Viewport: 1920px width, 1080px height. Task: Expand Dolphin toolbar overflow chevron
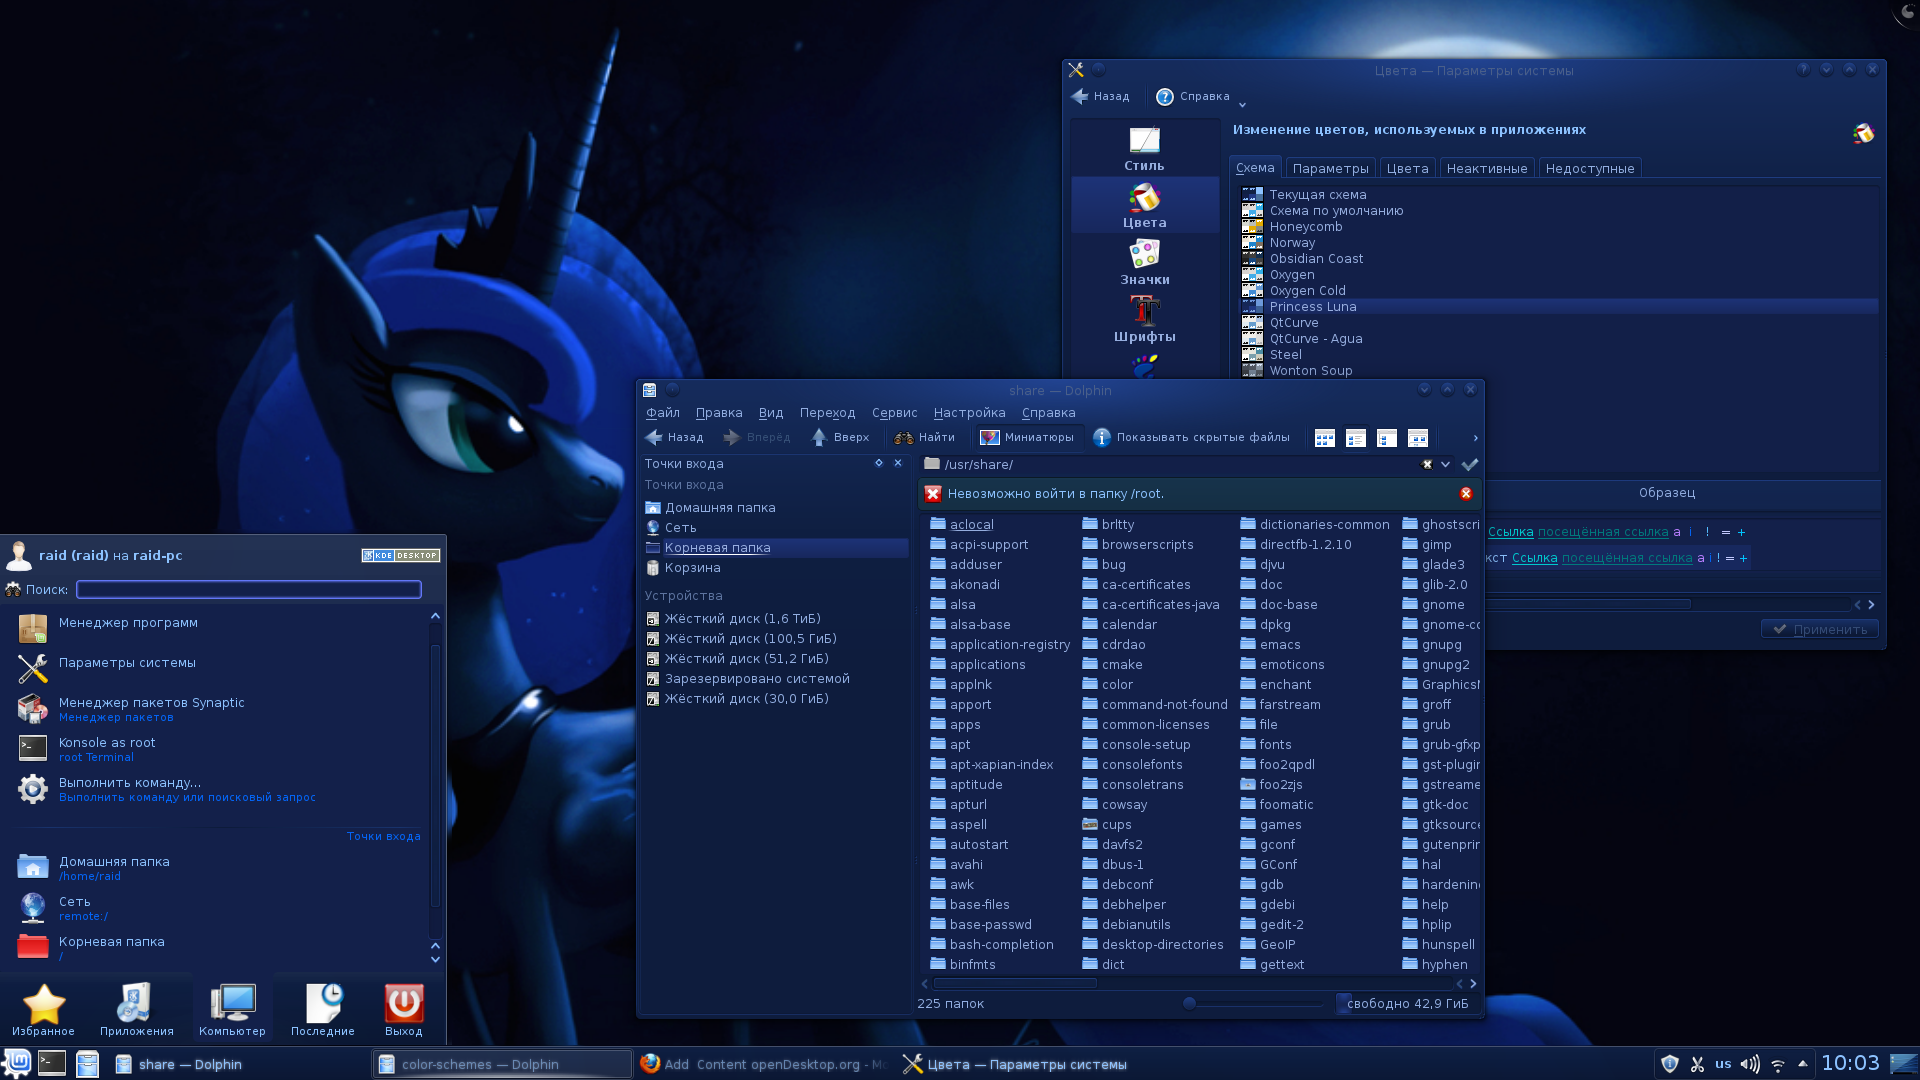tap(1475, 438)
